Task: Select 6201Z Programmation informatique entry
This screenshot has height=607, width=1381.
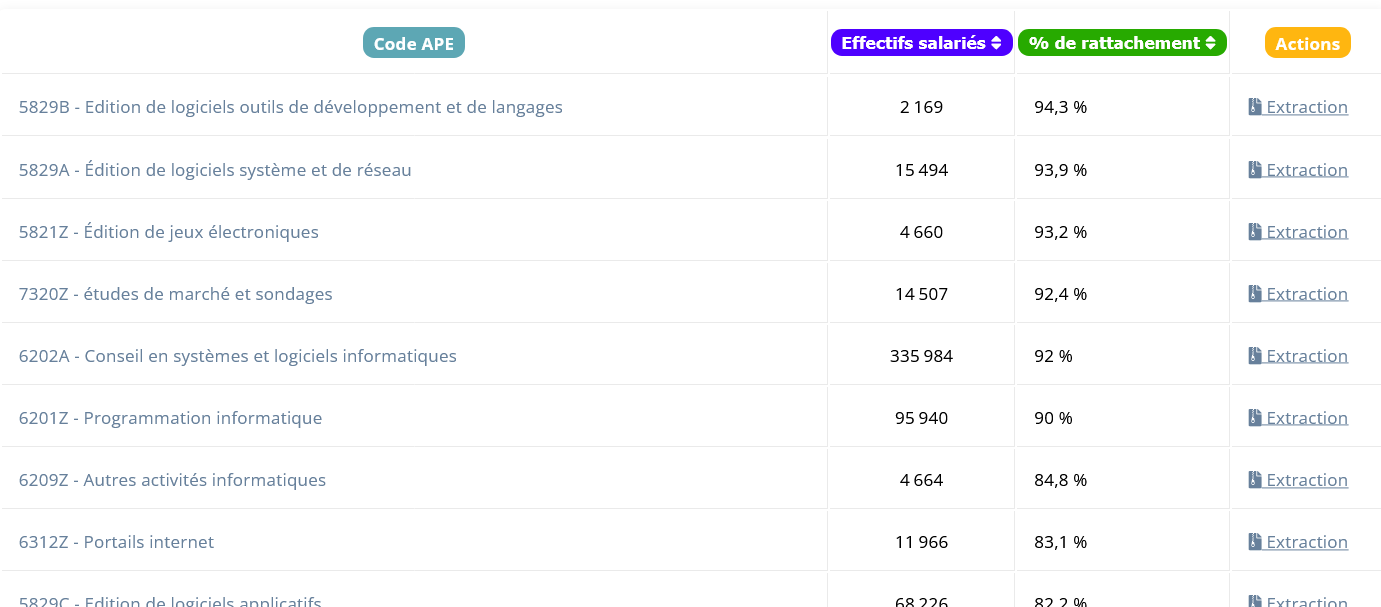Action: [x=170, y=418]
